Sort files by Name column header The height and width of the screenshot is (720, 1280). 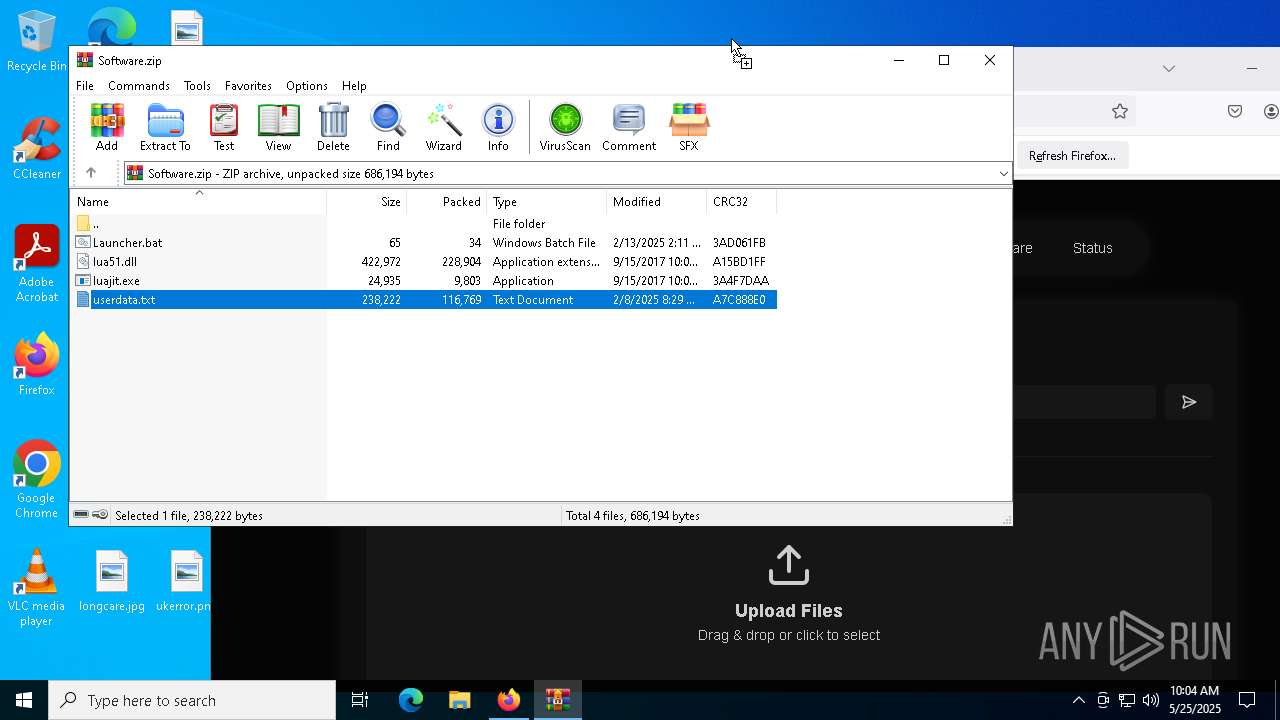point(198,201)
